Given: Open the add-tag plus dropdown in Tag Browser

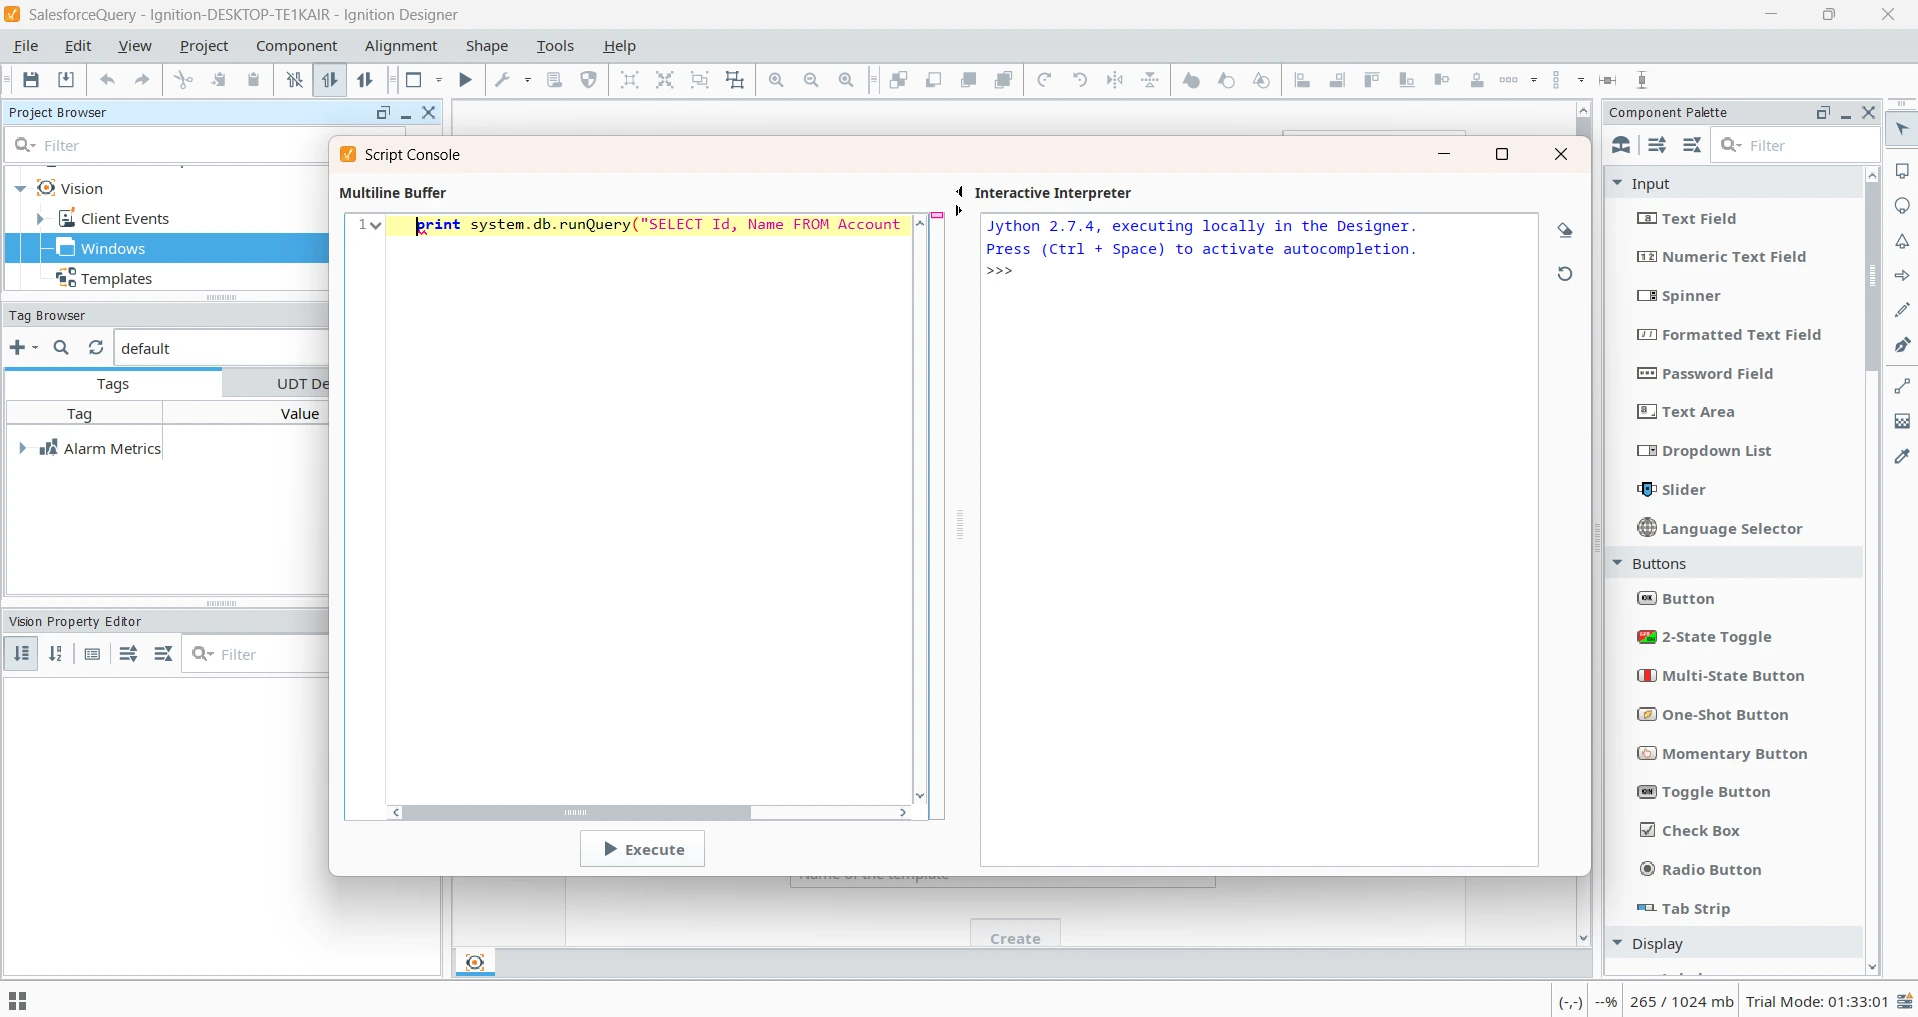Looking at the screenshot, I should click(24, 349).
